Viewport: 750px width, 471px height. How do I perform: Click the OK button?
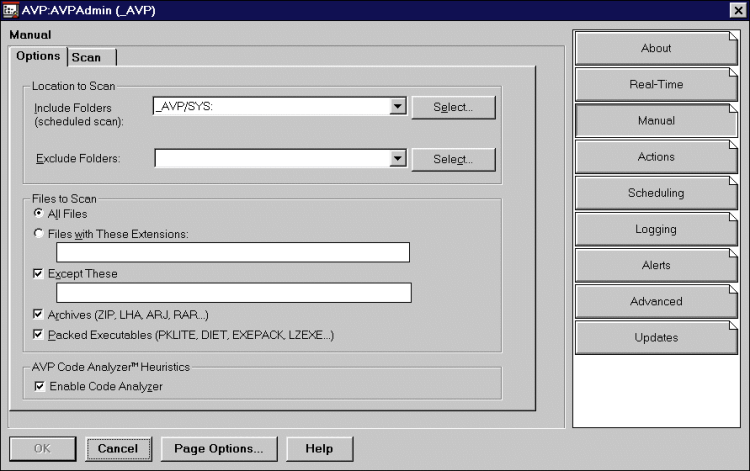point(43,449)
